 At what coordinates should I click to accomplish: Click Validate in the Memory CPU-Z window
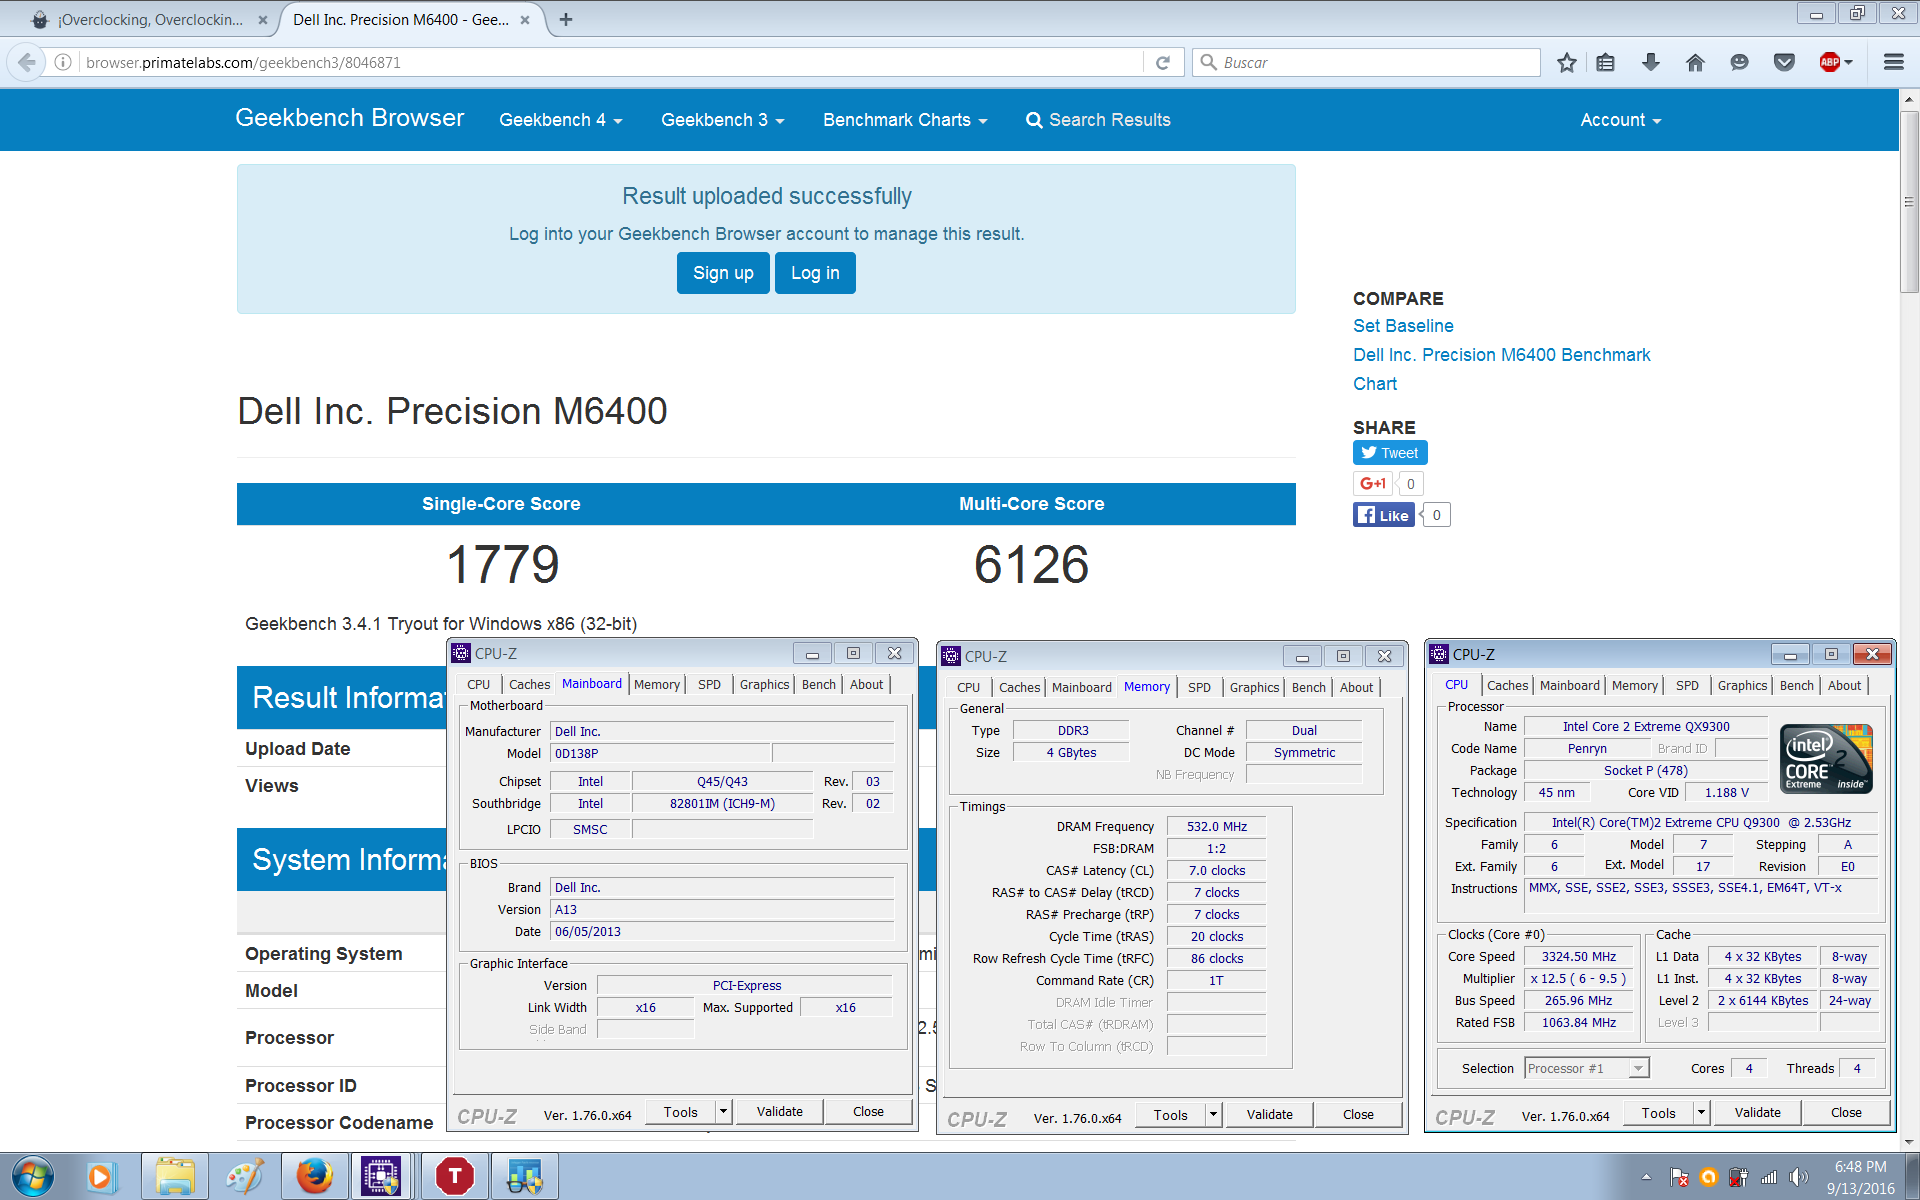tap(1269, 1114)
